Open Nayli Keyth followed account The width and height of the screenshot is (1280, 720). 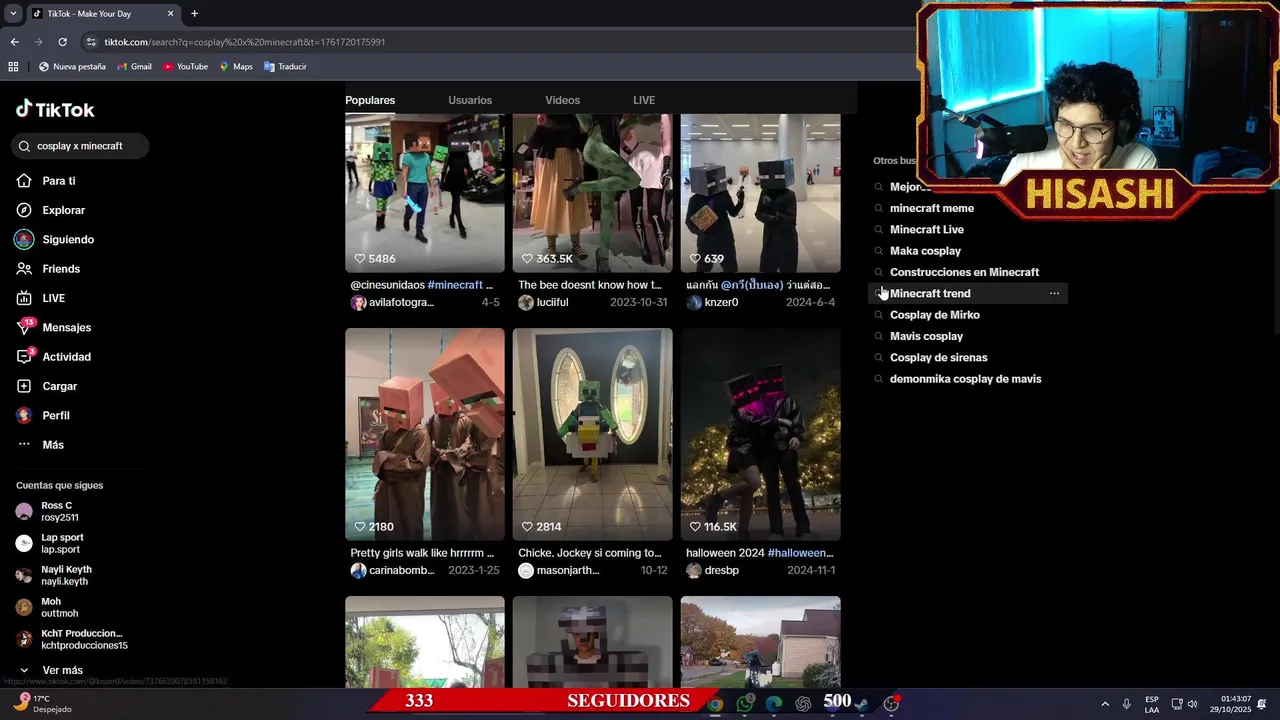pos(54,575)
